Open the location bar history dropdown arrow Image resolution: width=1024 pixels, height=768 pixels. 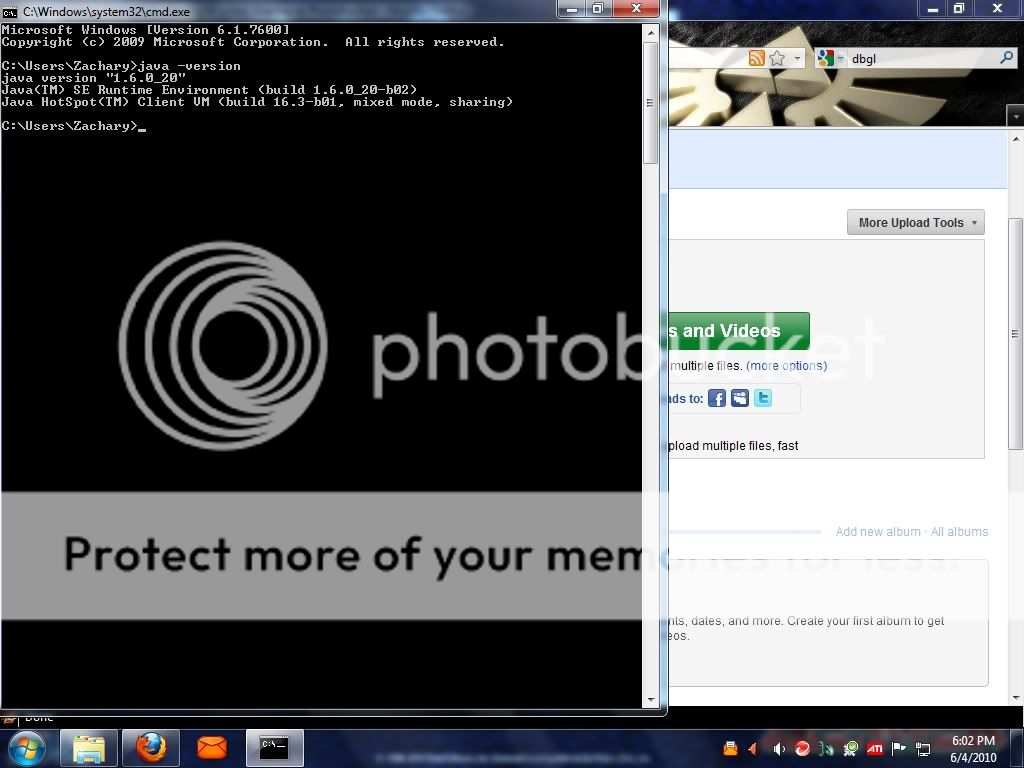pyautogui.click(x=797, y=58)
